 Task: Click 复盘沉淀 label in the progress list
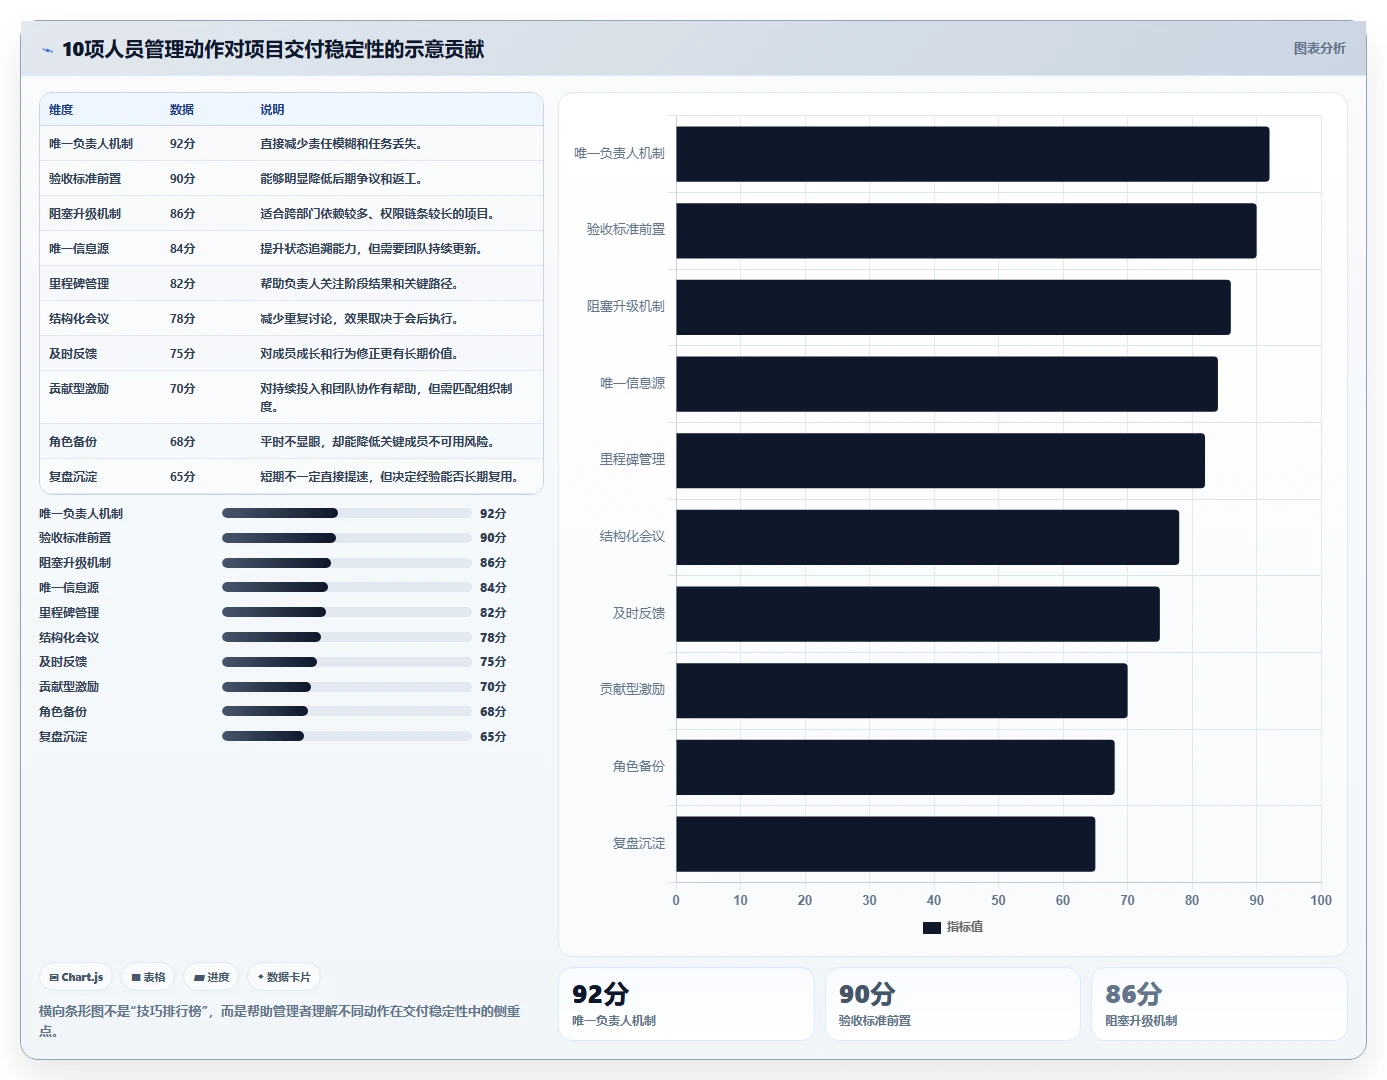(63, 736)
